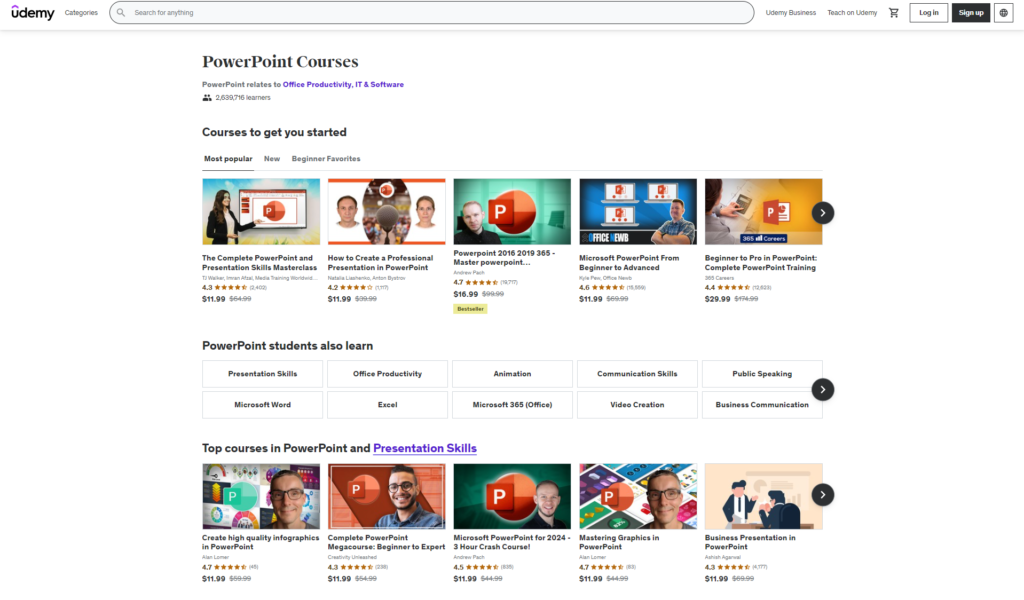Select the Excel topic button

(x=387, y=404)
